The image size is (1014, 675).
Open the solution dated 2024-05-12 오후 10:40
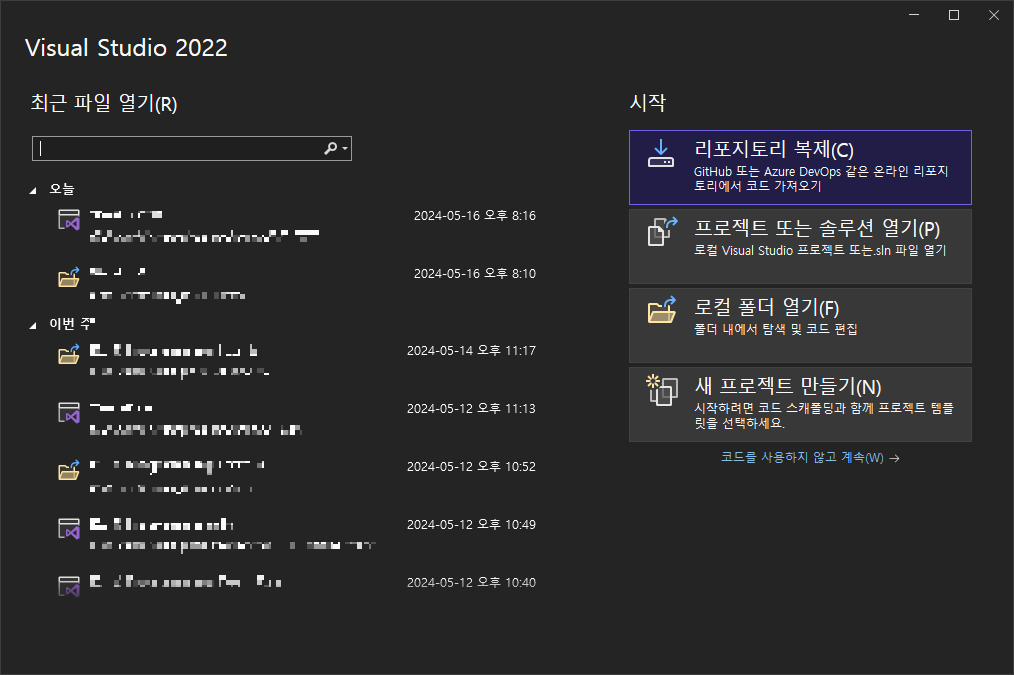(297, 587)
